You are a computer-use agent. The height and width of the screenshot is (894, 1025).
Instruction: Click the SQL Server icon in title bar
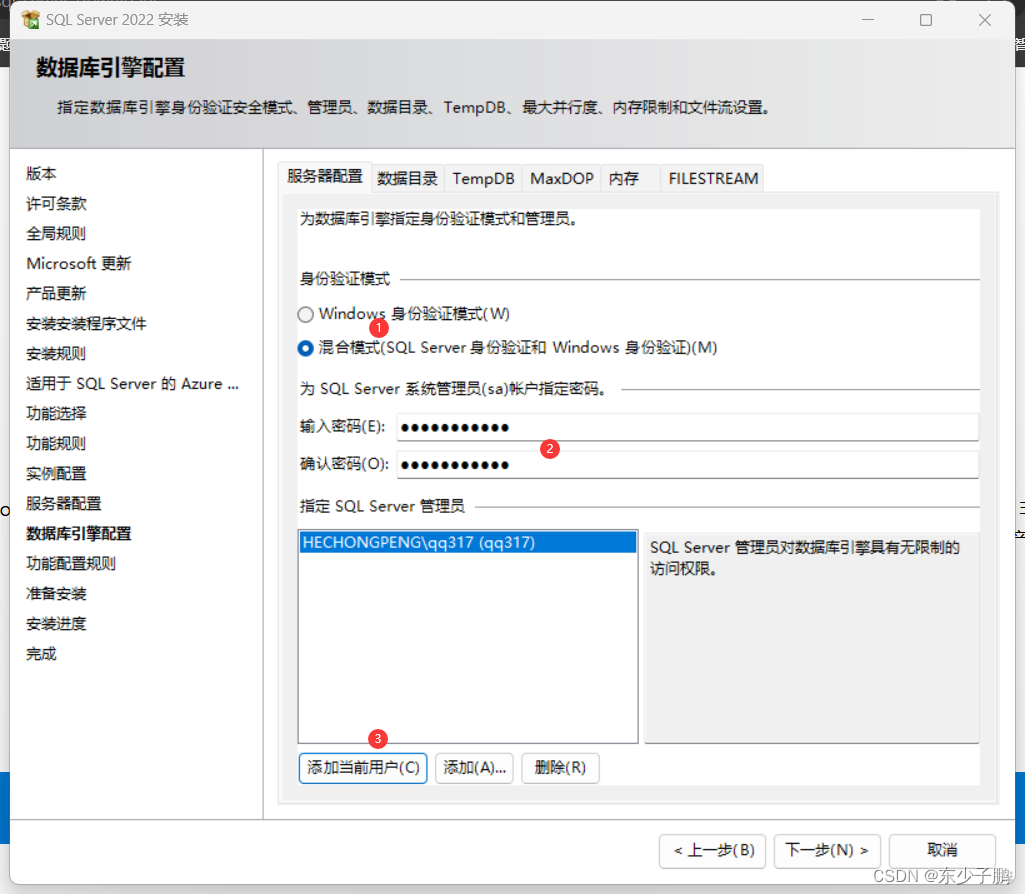(x=29, y=19)
